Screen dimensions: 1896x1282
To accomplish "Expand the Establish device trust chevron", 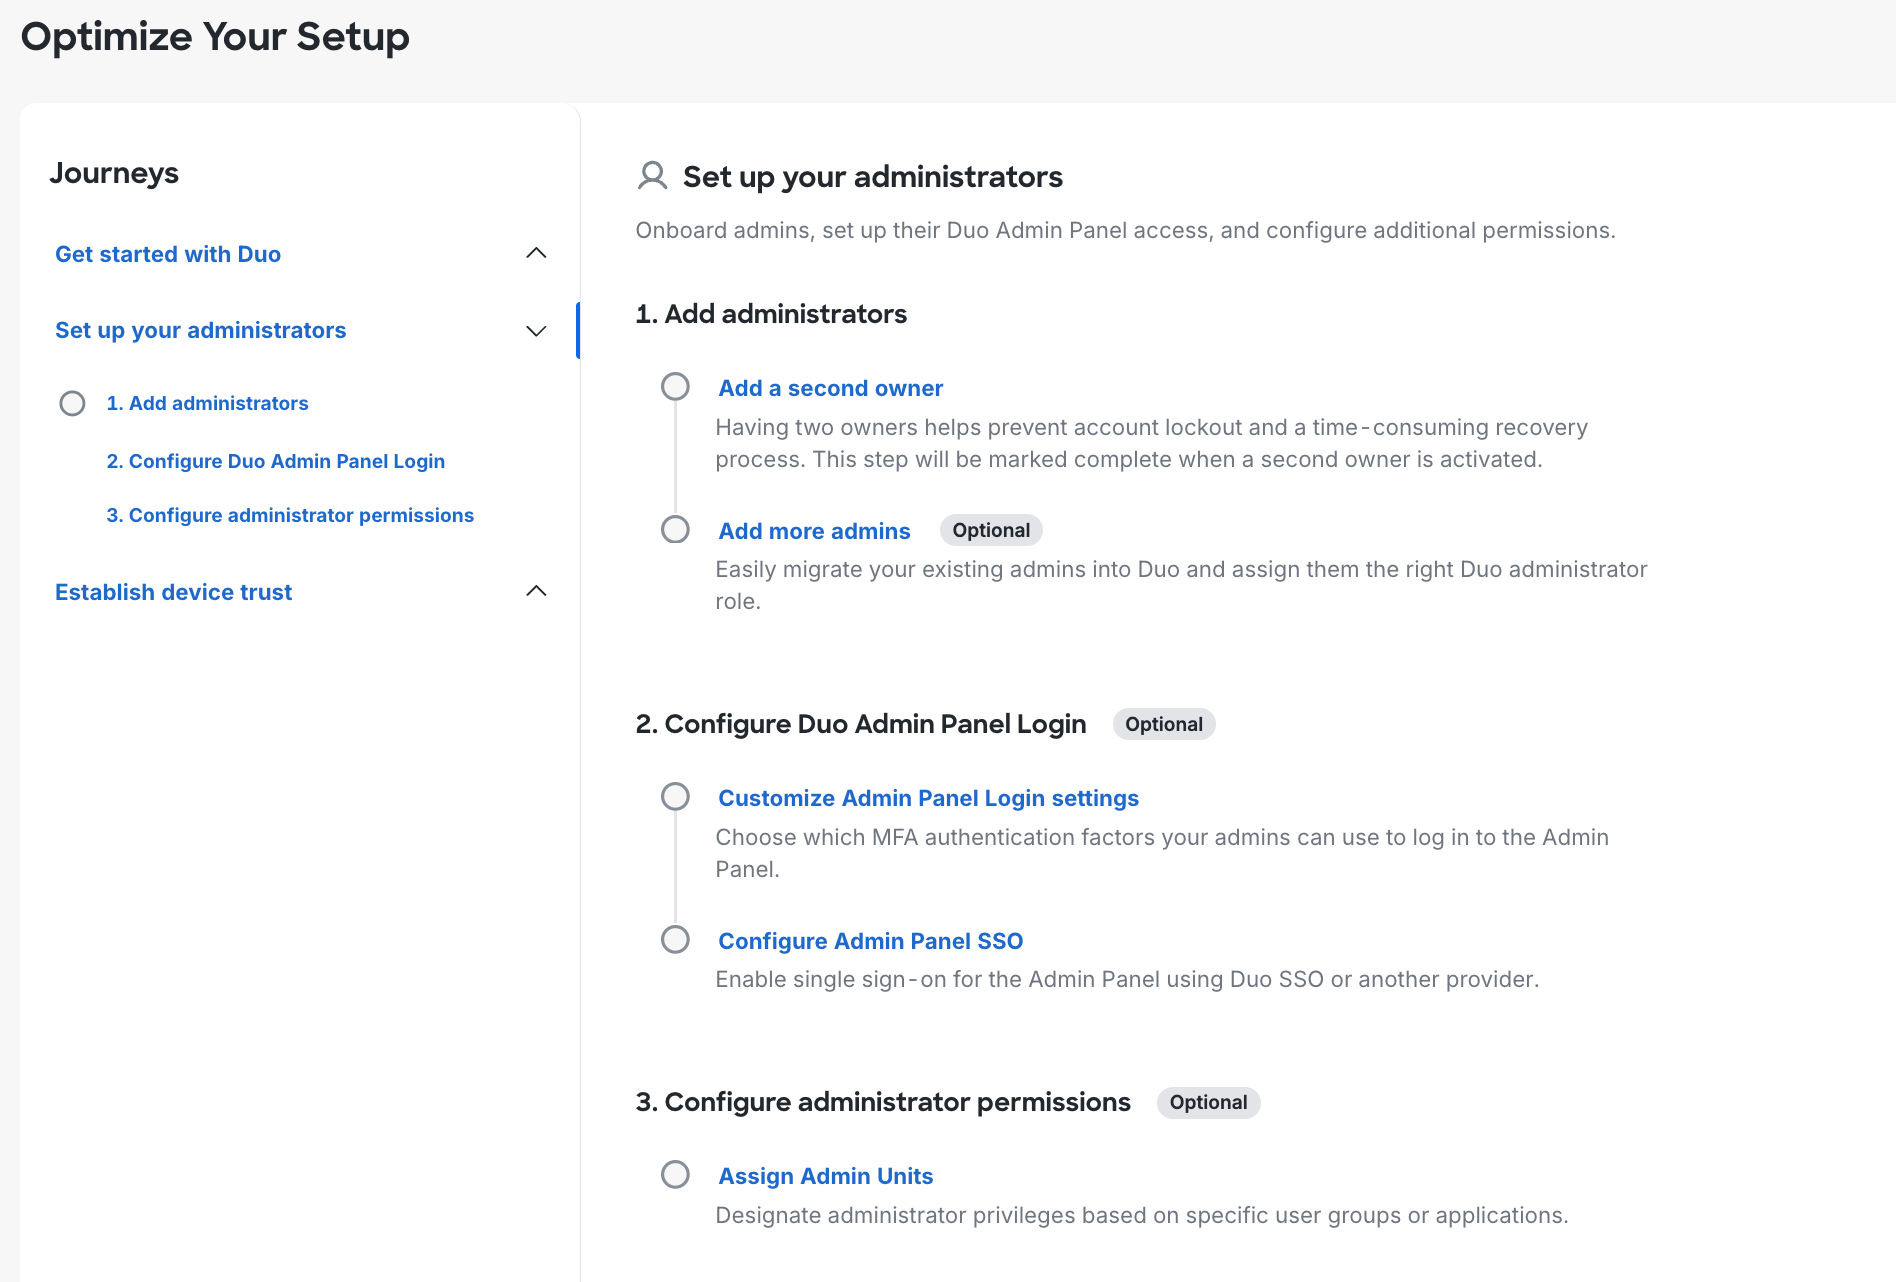I will click(x=536, y=591).
